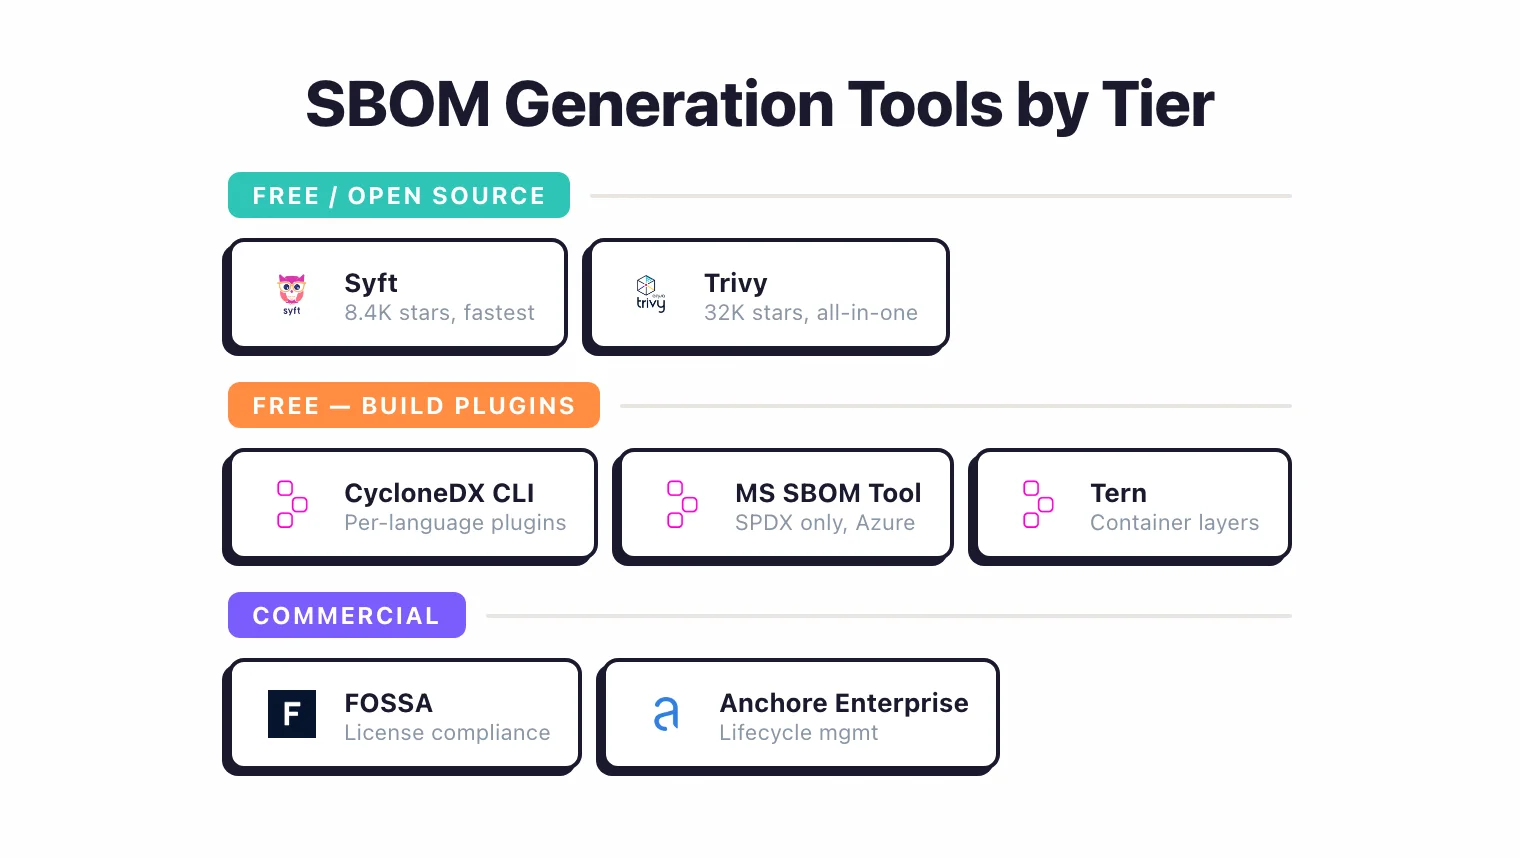Expand the Syft tool card
Screen dimensions: 1520x858
coord(395,295)
